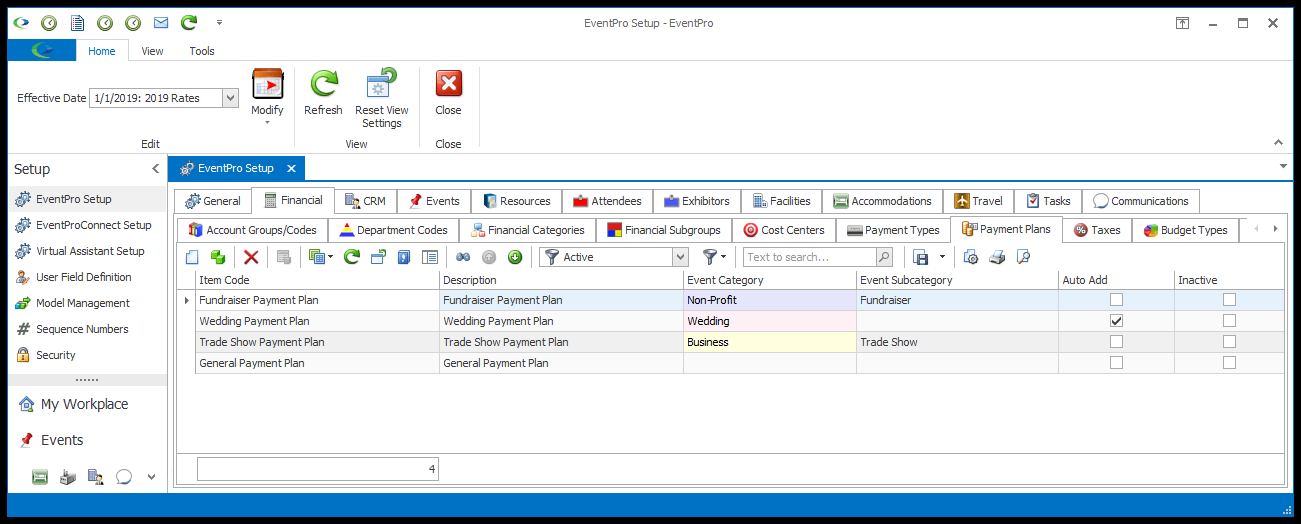Click the Text to search input field
Viewport: 1301px width, 524px height.
810,257
